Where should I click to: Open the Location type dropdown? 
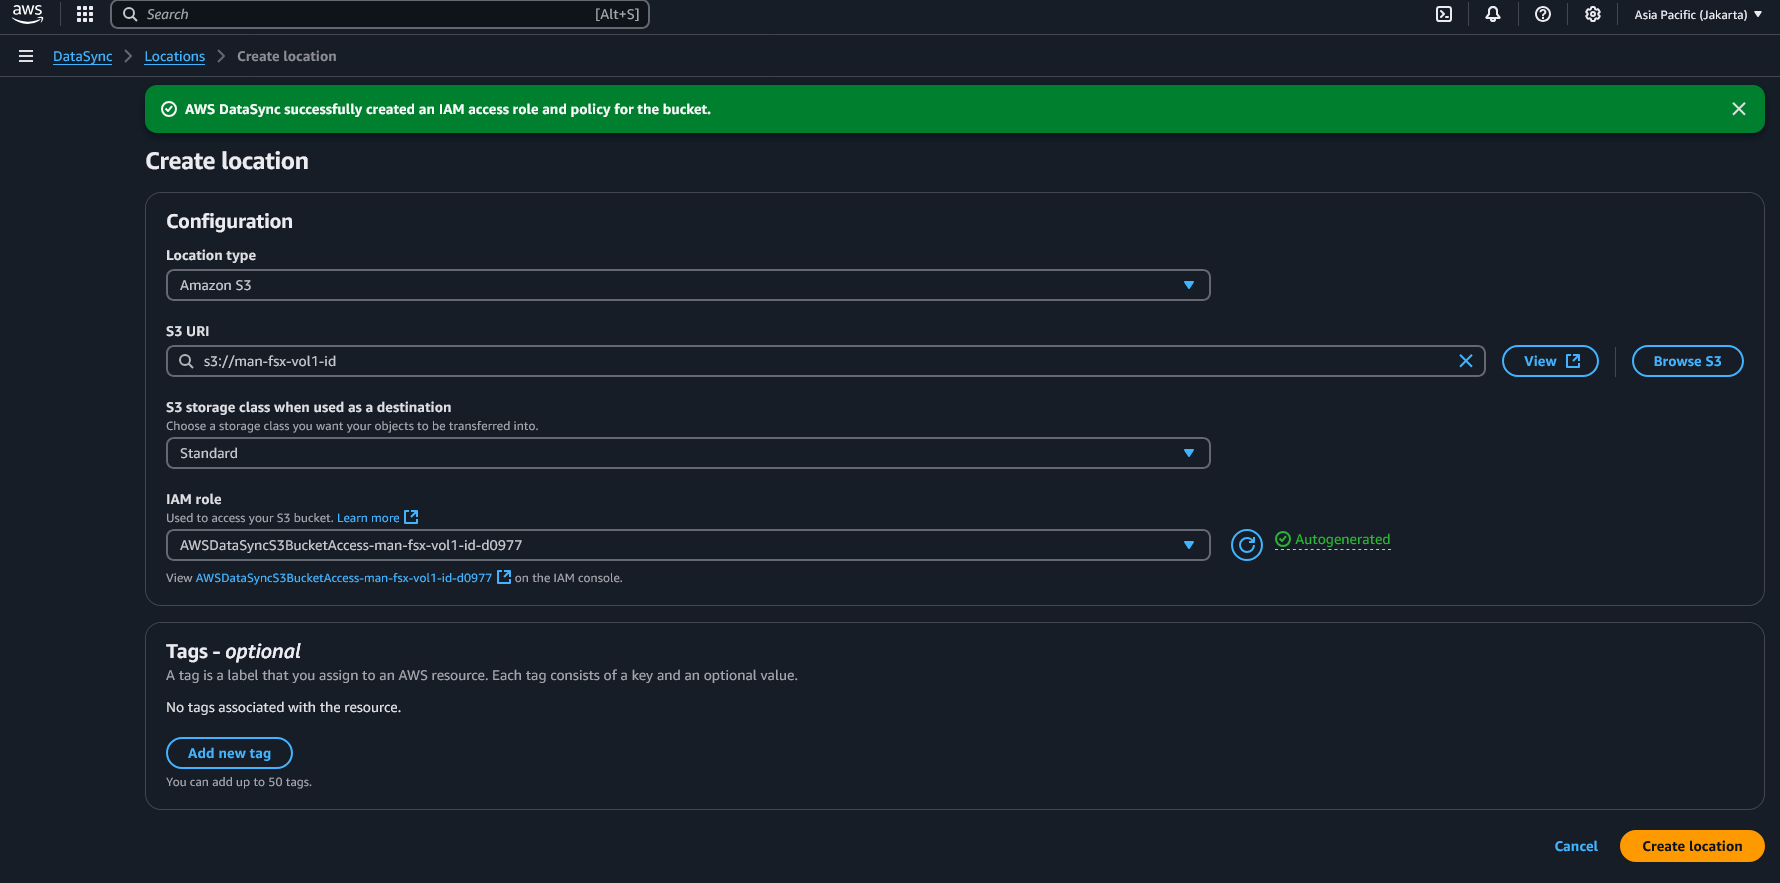pos(688,285)
